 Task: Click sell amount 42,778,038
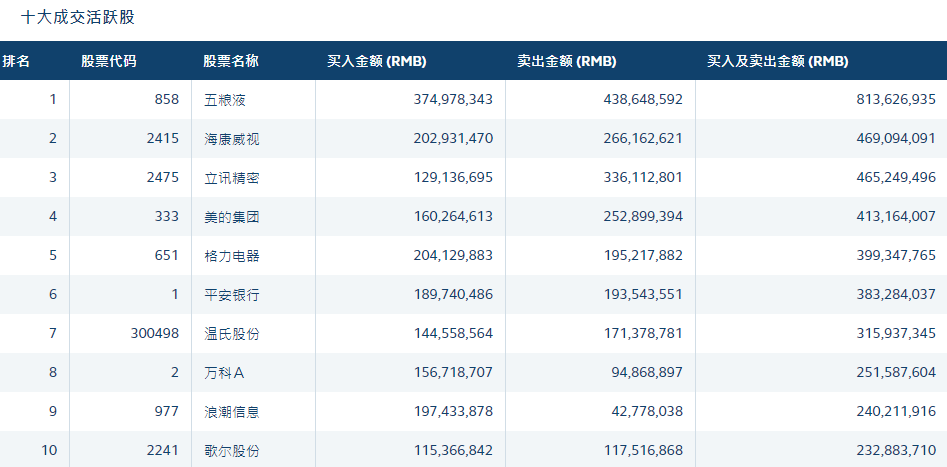[647, 411]
